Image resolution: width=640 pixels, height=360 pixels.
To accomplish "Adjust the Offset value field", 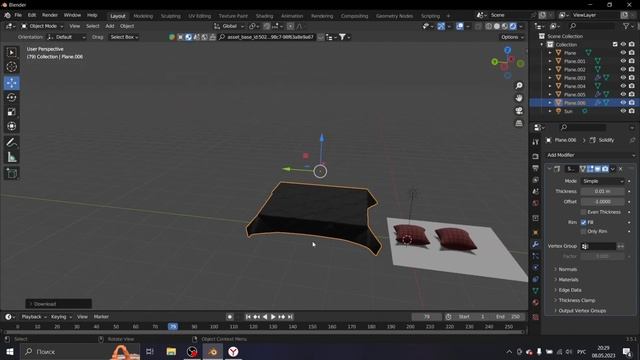I will [602, 202].
